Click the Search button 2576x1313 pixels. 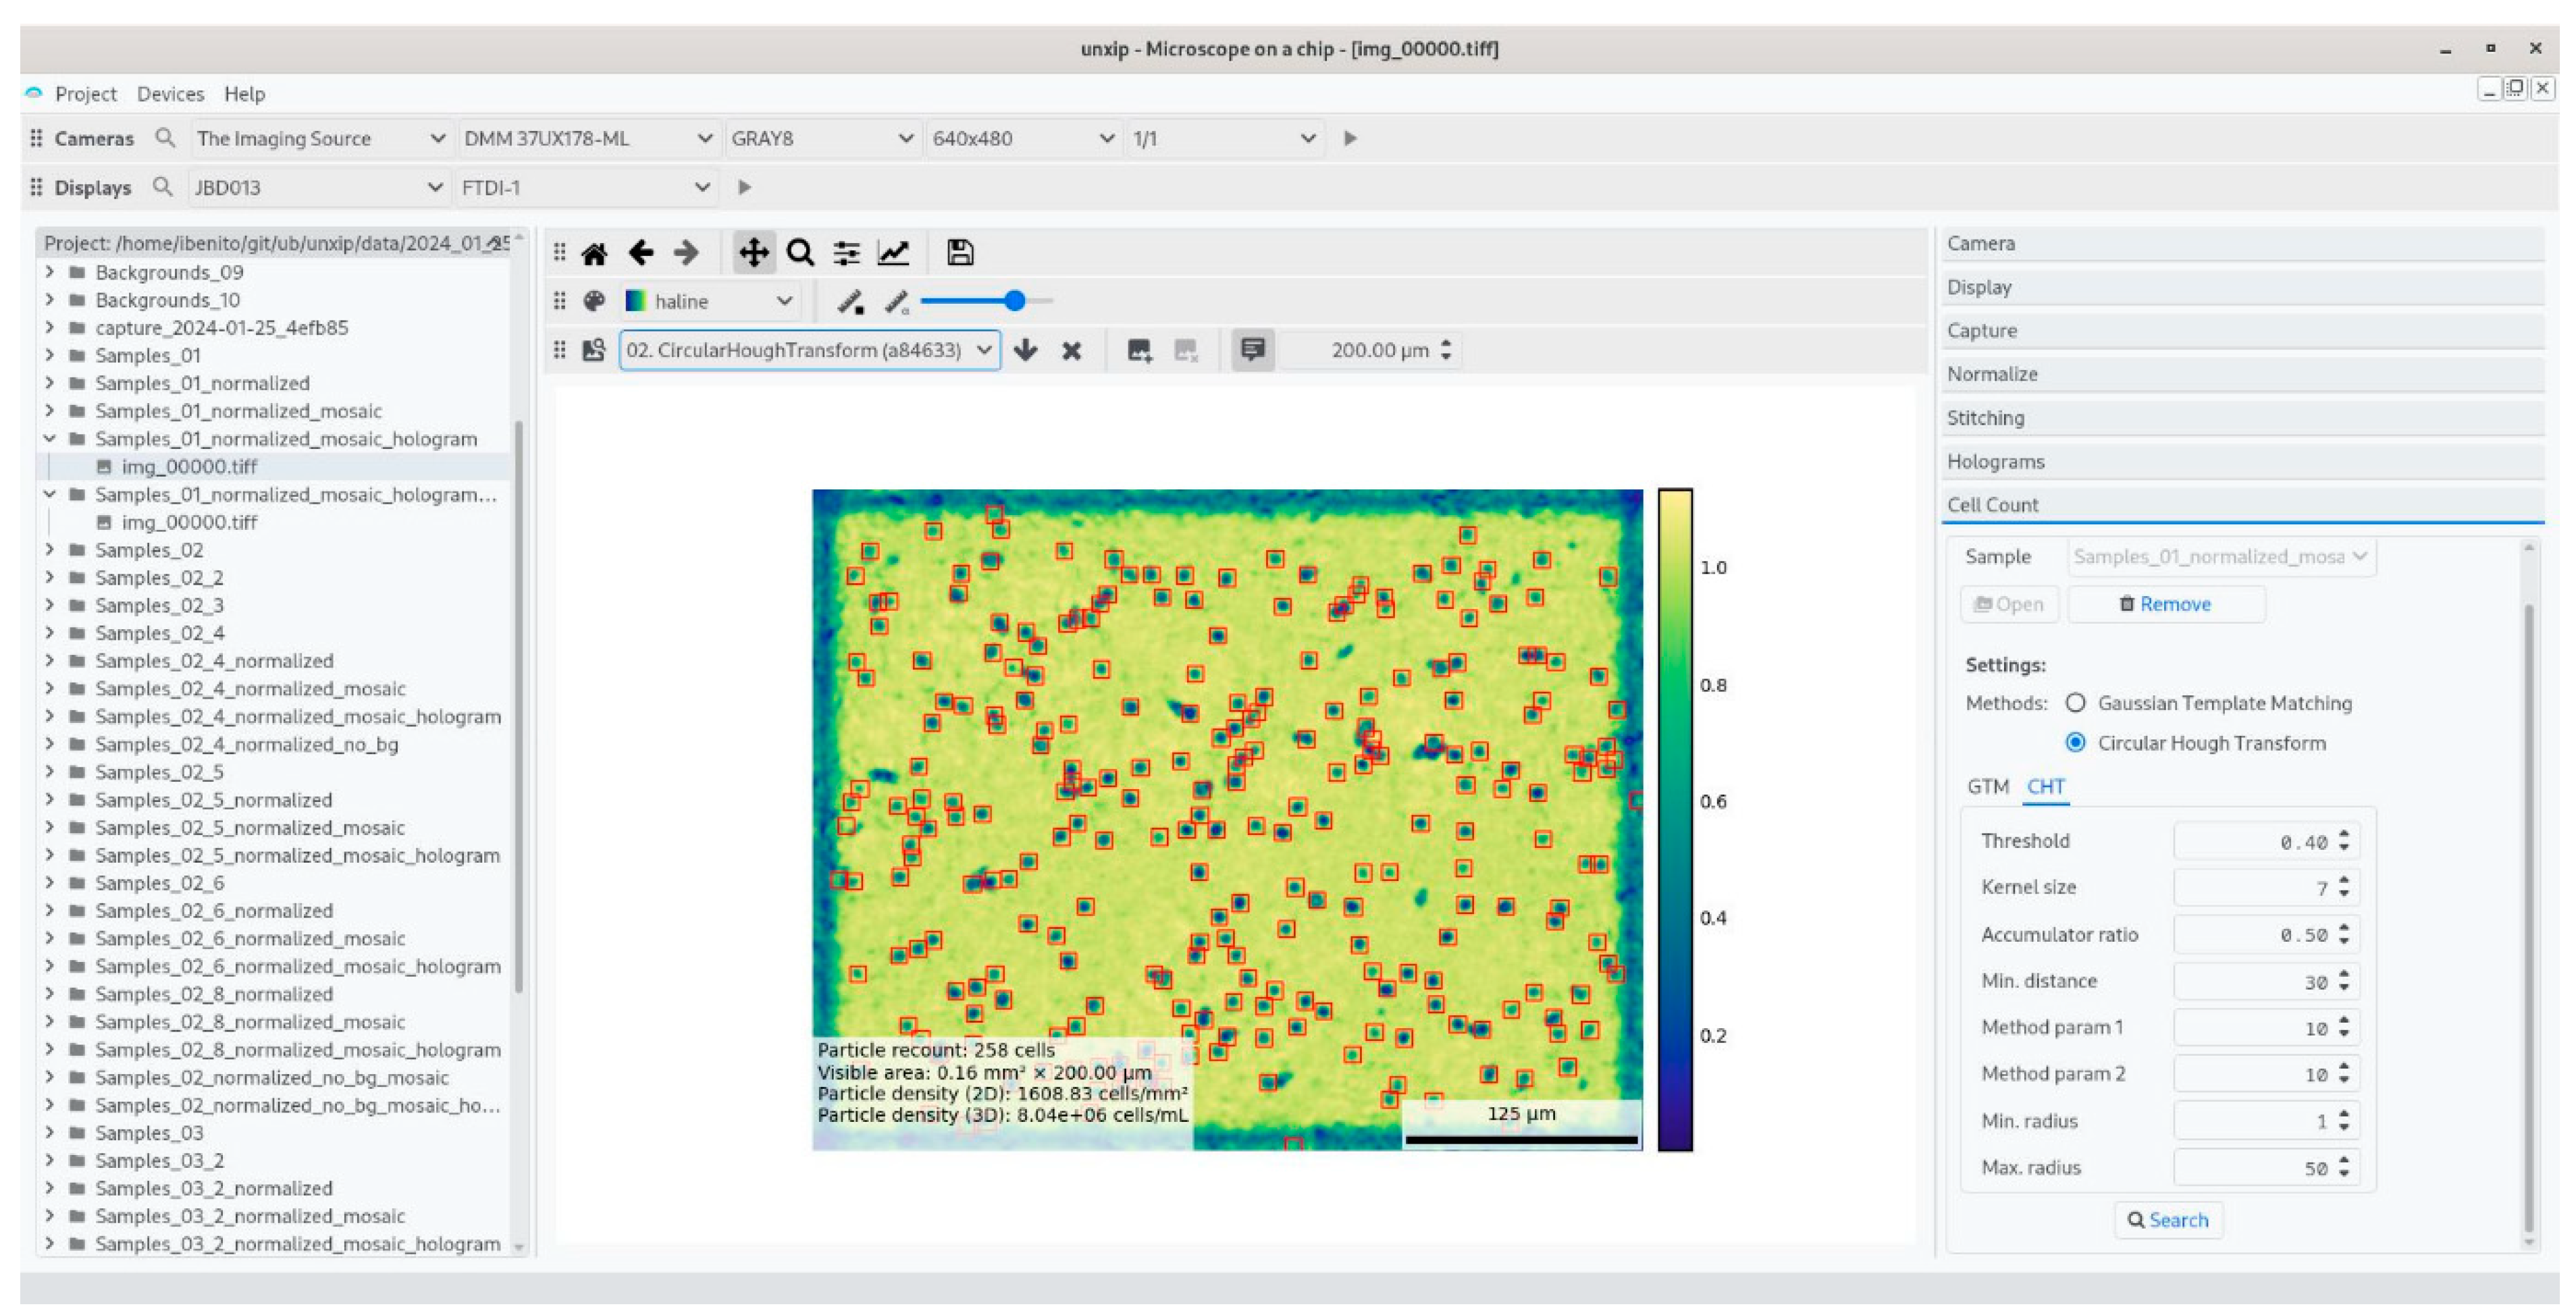2167,1221
